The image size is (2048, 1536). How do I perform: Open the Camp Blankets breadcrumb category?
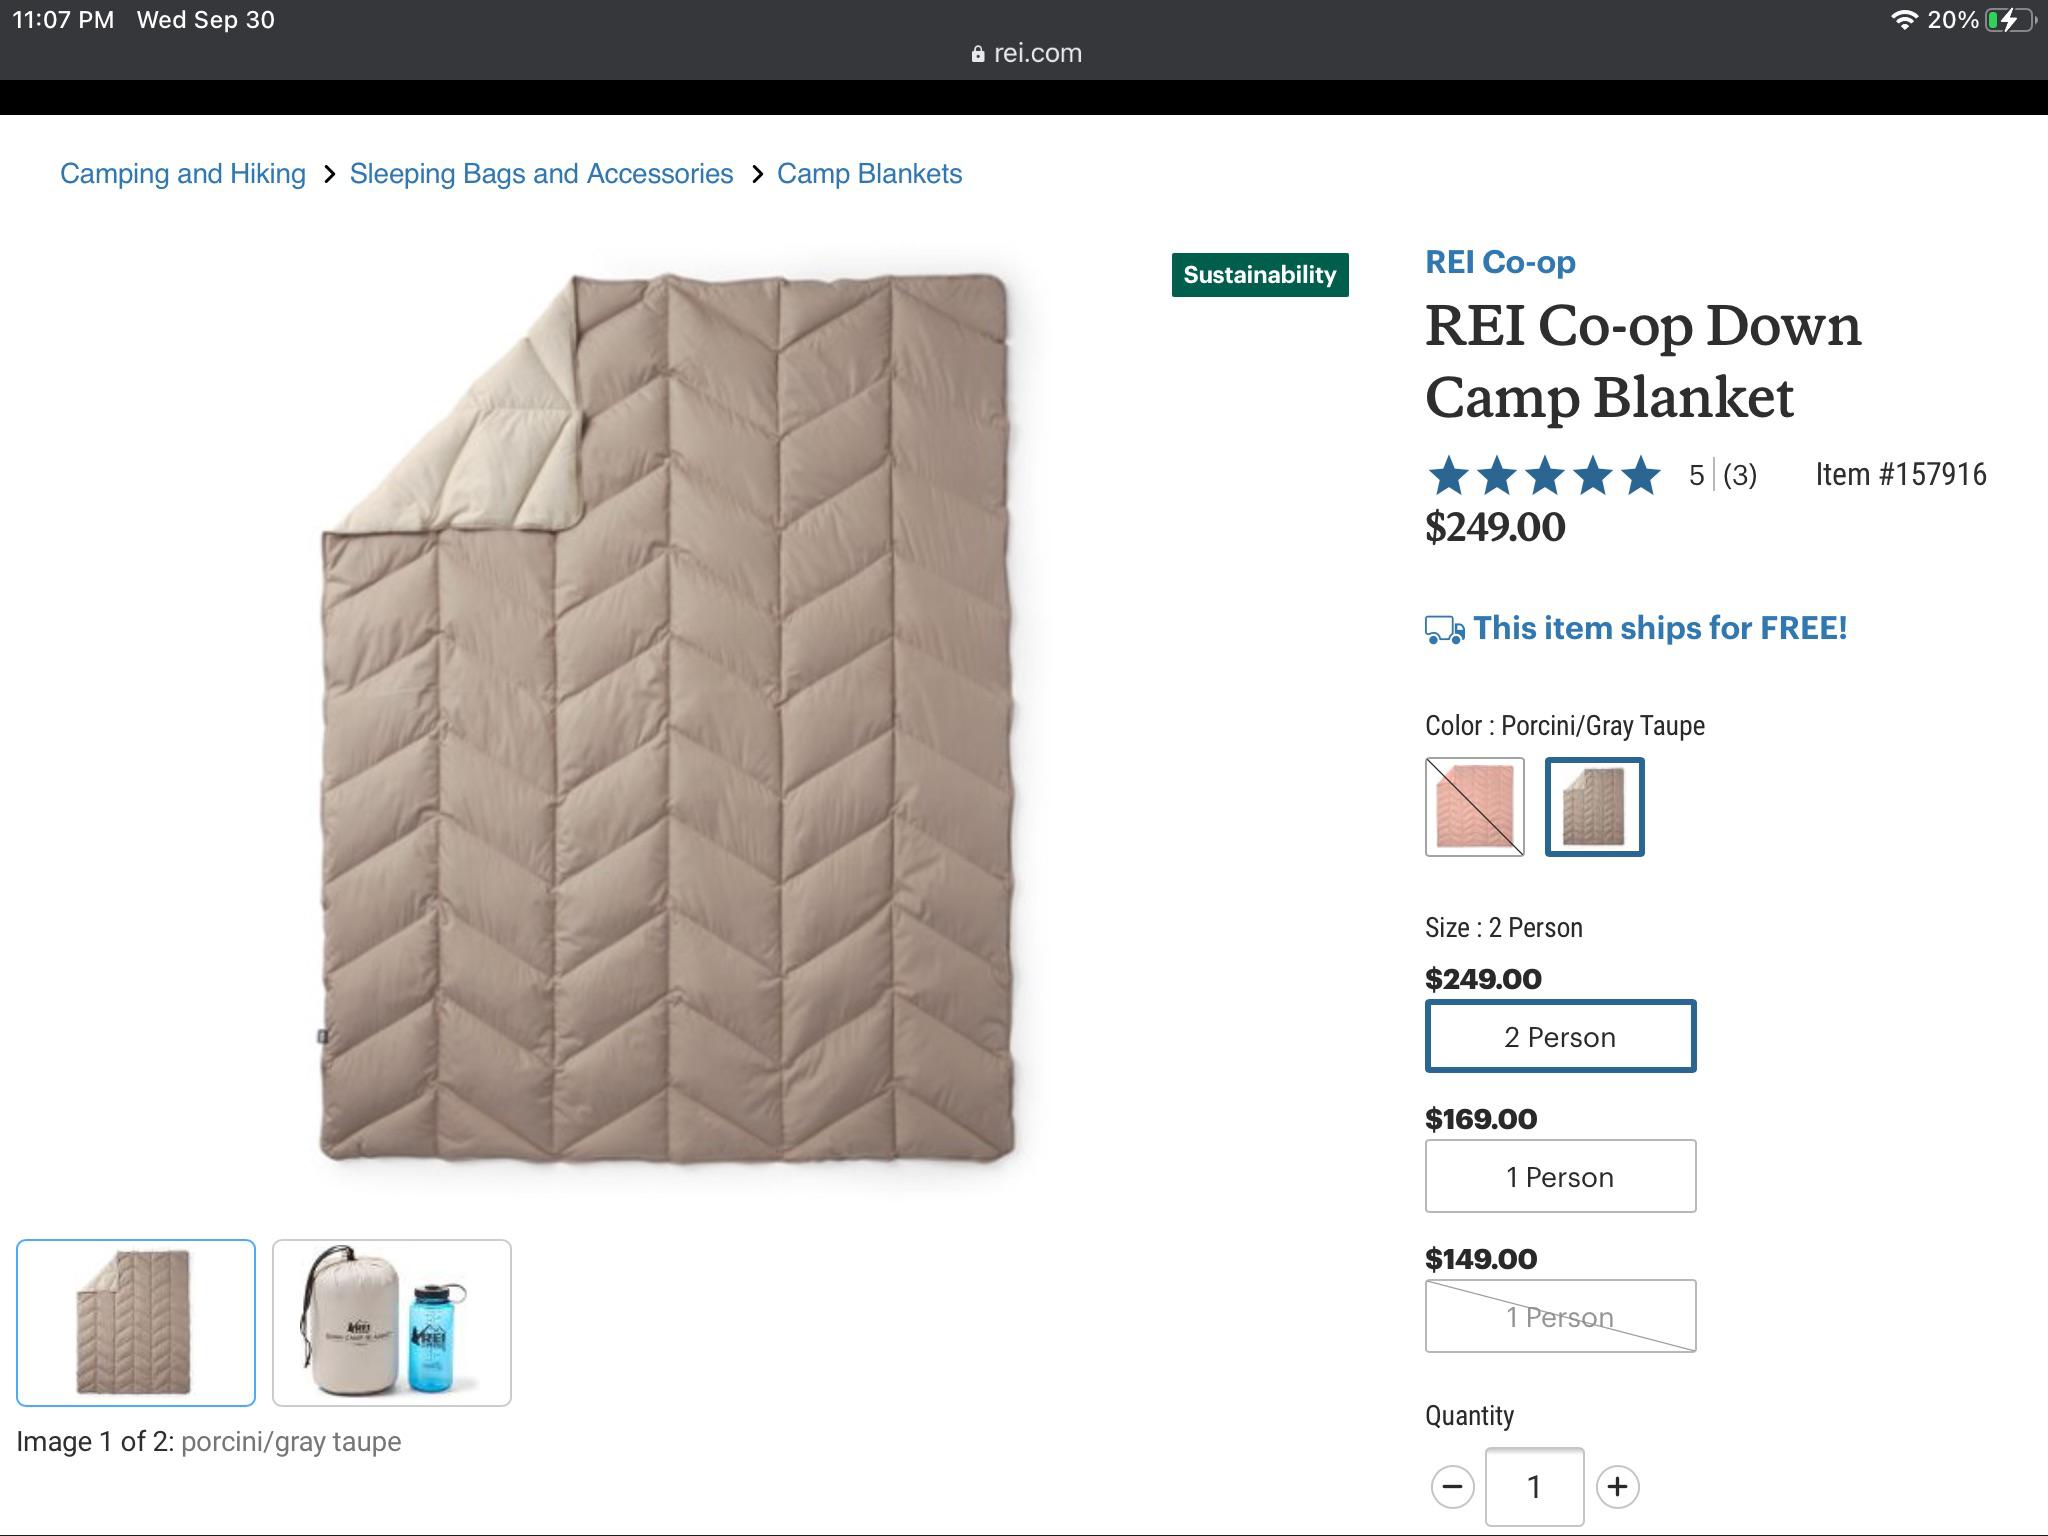click(x=868, y=173)
